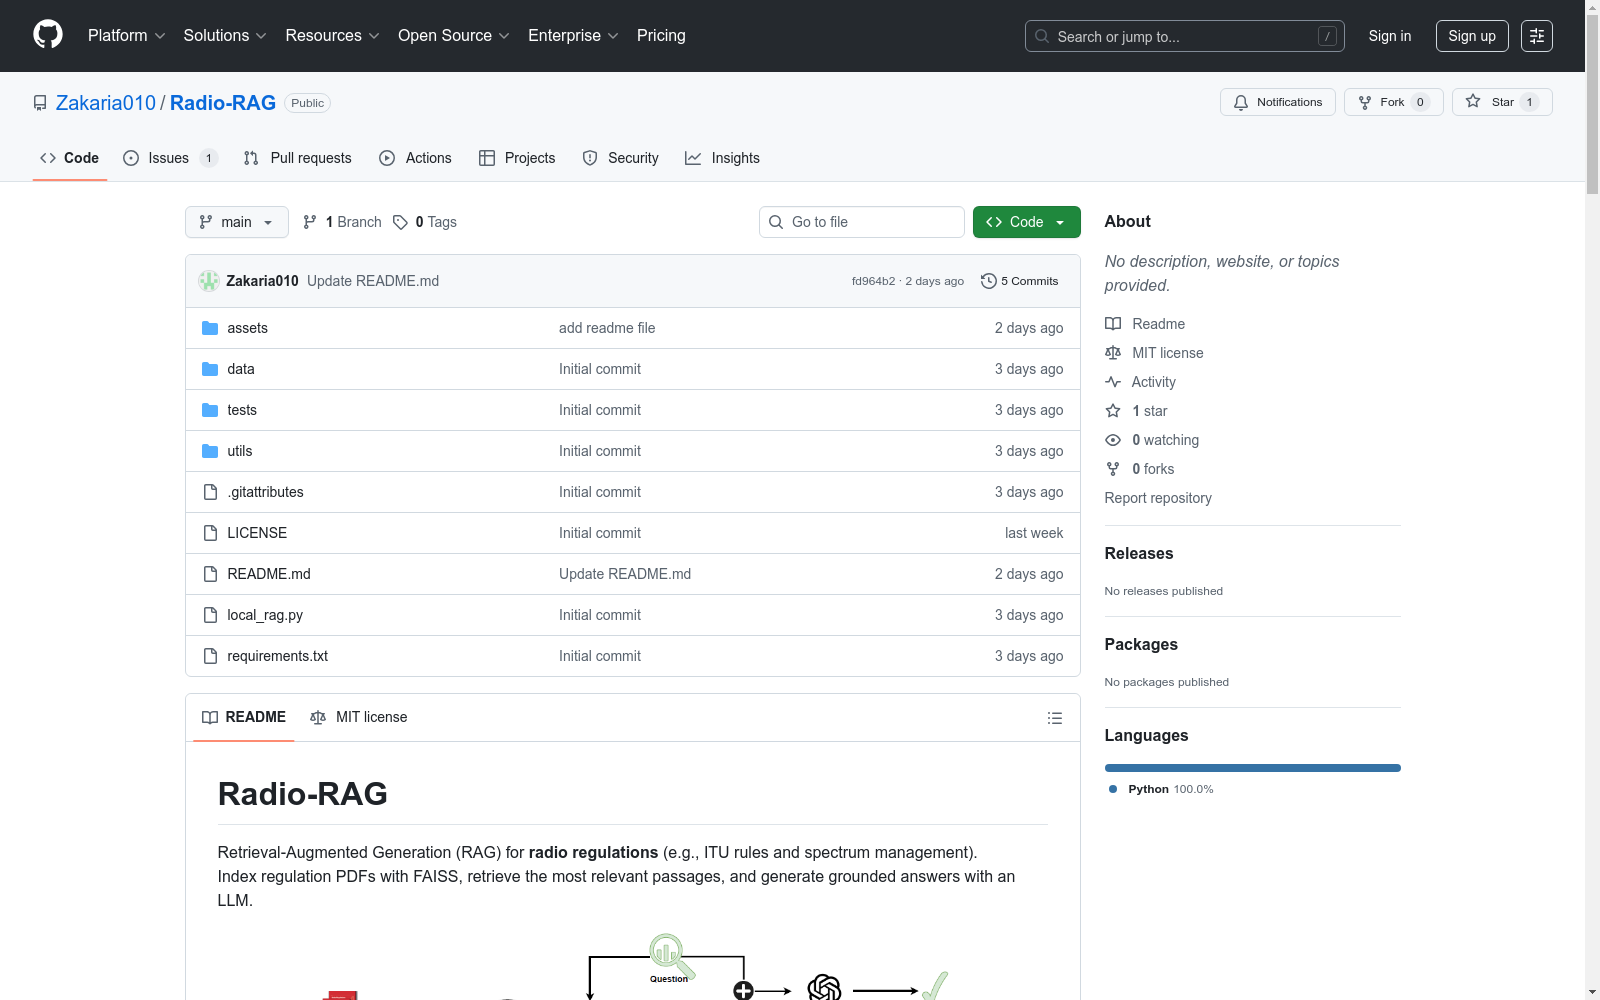
Task: Click the eye icon beside watching
Action: click(1113, 440)
